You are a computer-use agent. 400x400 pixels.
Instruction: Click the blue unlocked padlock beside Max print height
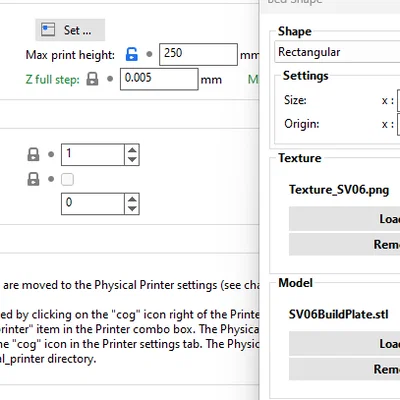[132, 54]
